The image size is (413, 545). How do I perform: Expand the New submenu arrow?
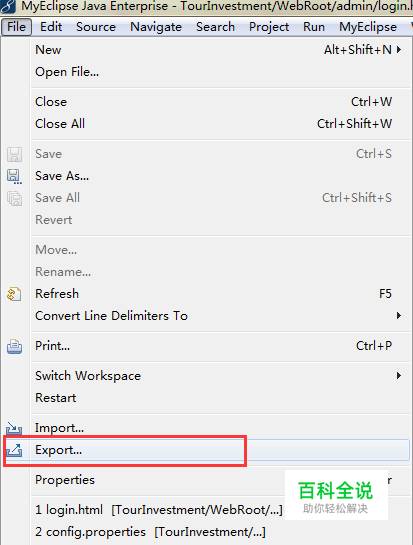pyautogui.click(x=399, y=50)
